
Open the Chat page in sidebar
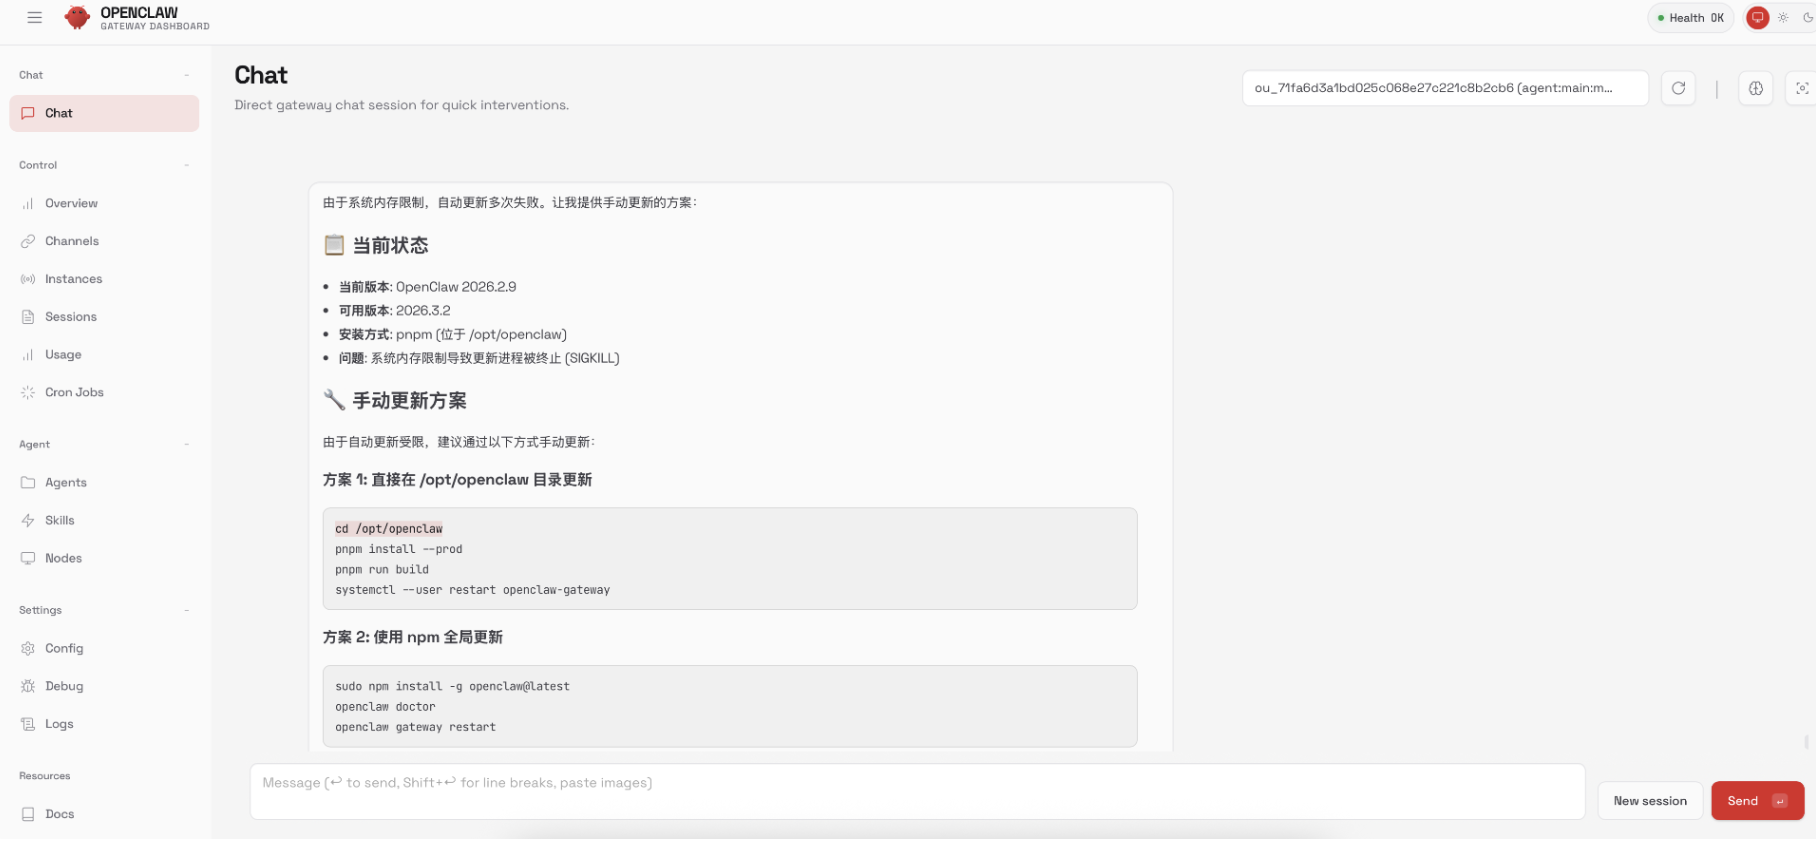104,113
